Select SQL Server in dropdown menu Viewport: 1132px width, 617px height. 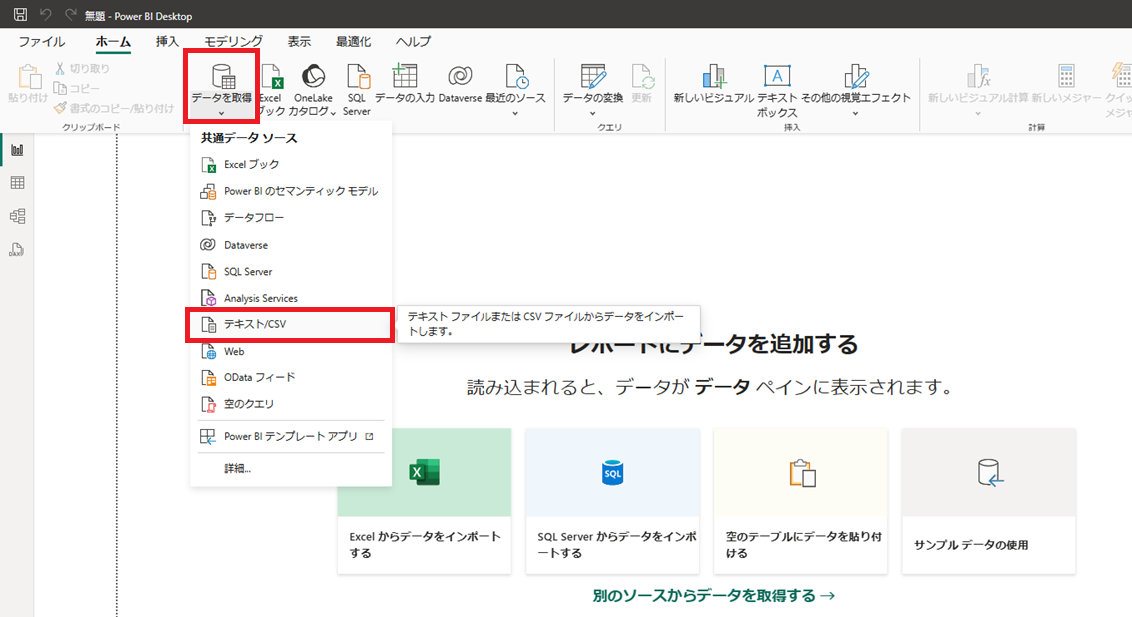click(290, 272)
